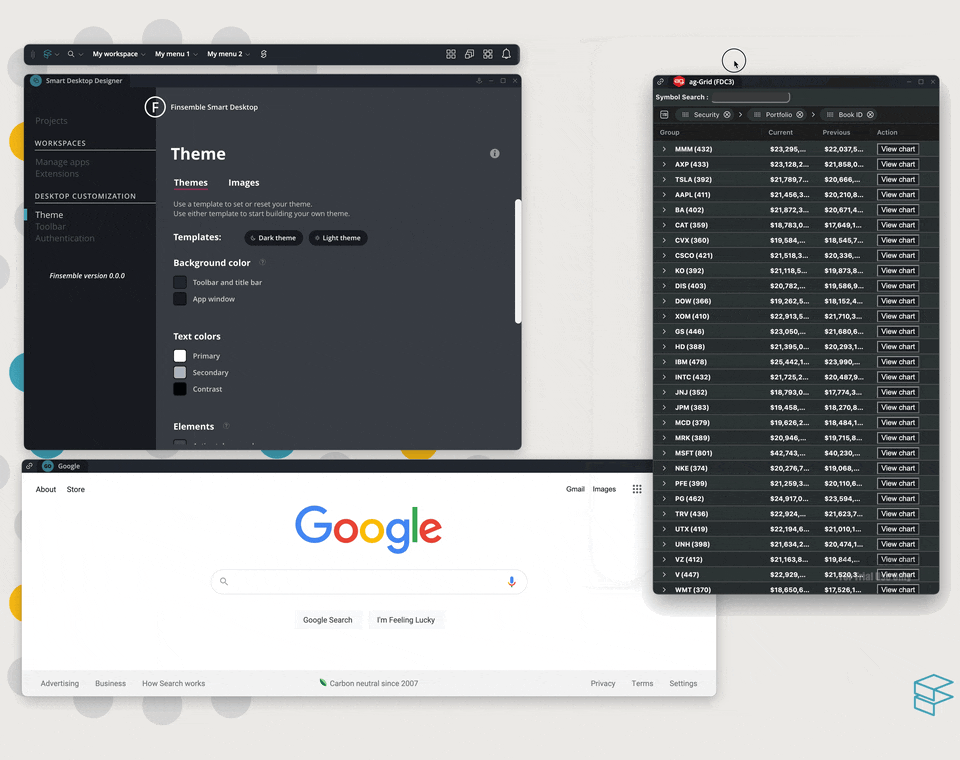Select Theme in the designer sidebar
Screen dimensions: 960x760
pyautogui.click(x=49, y=215)
